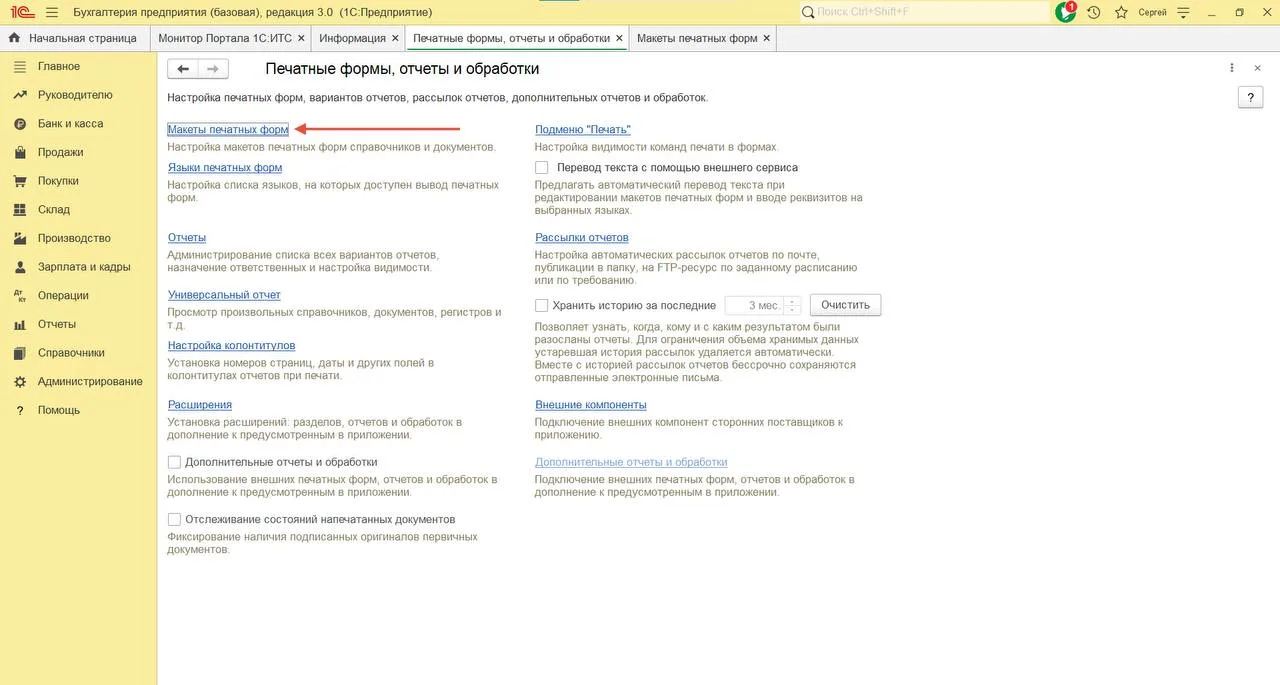
Task: Click the Справочники sidebar icon
Action: click(19, 353)
